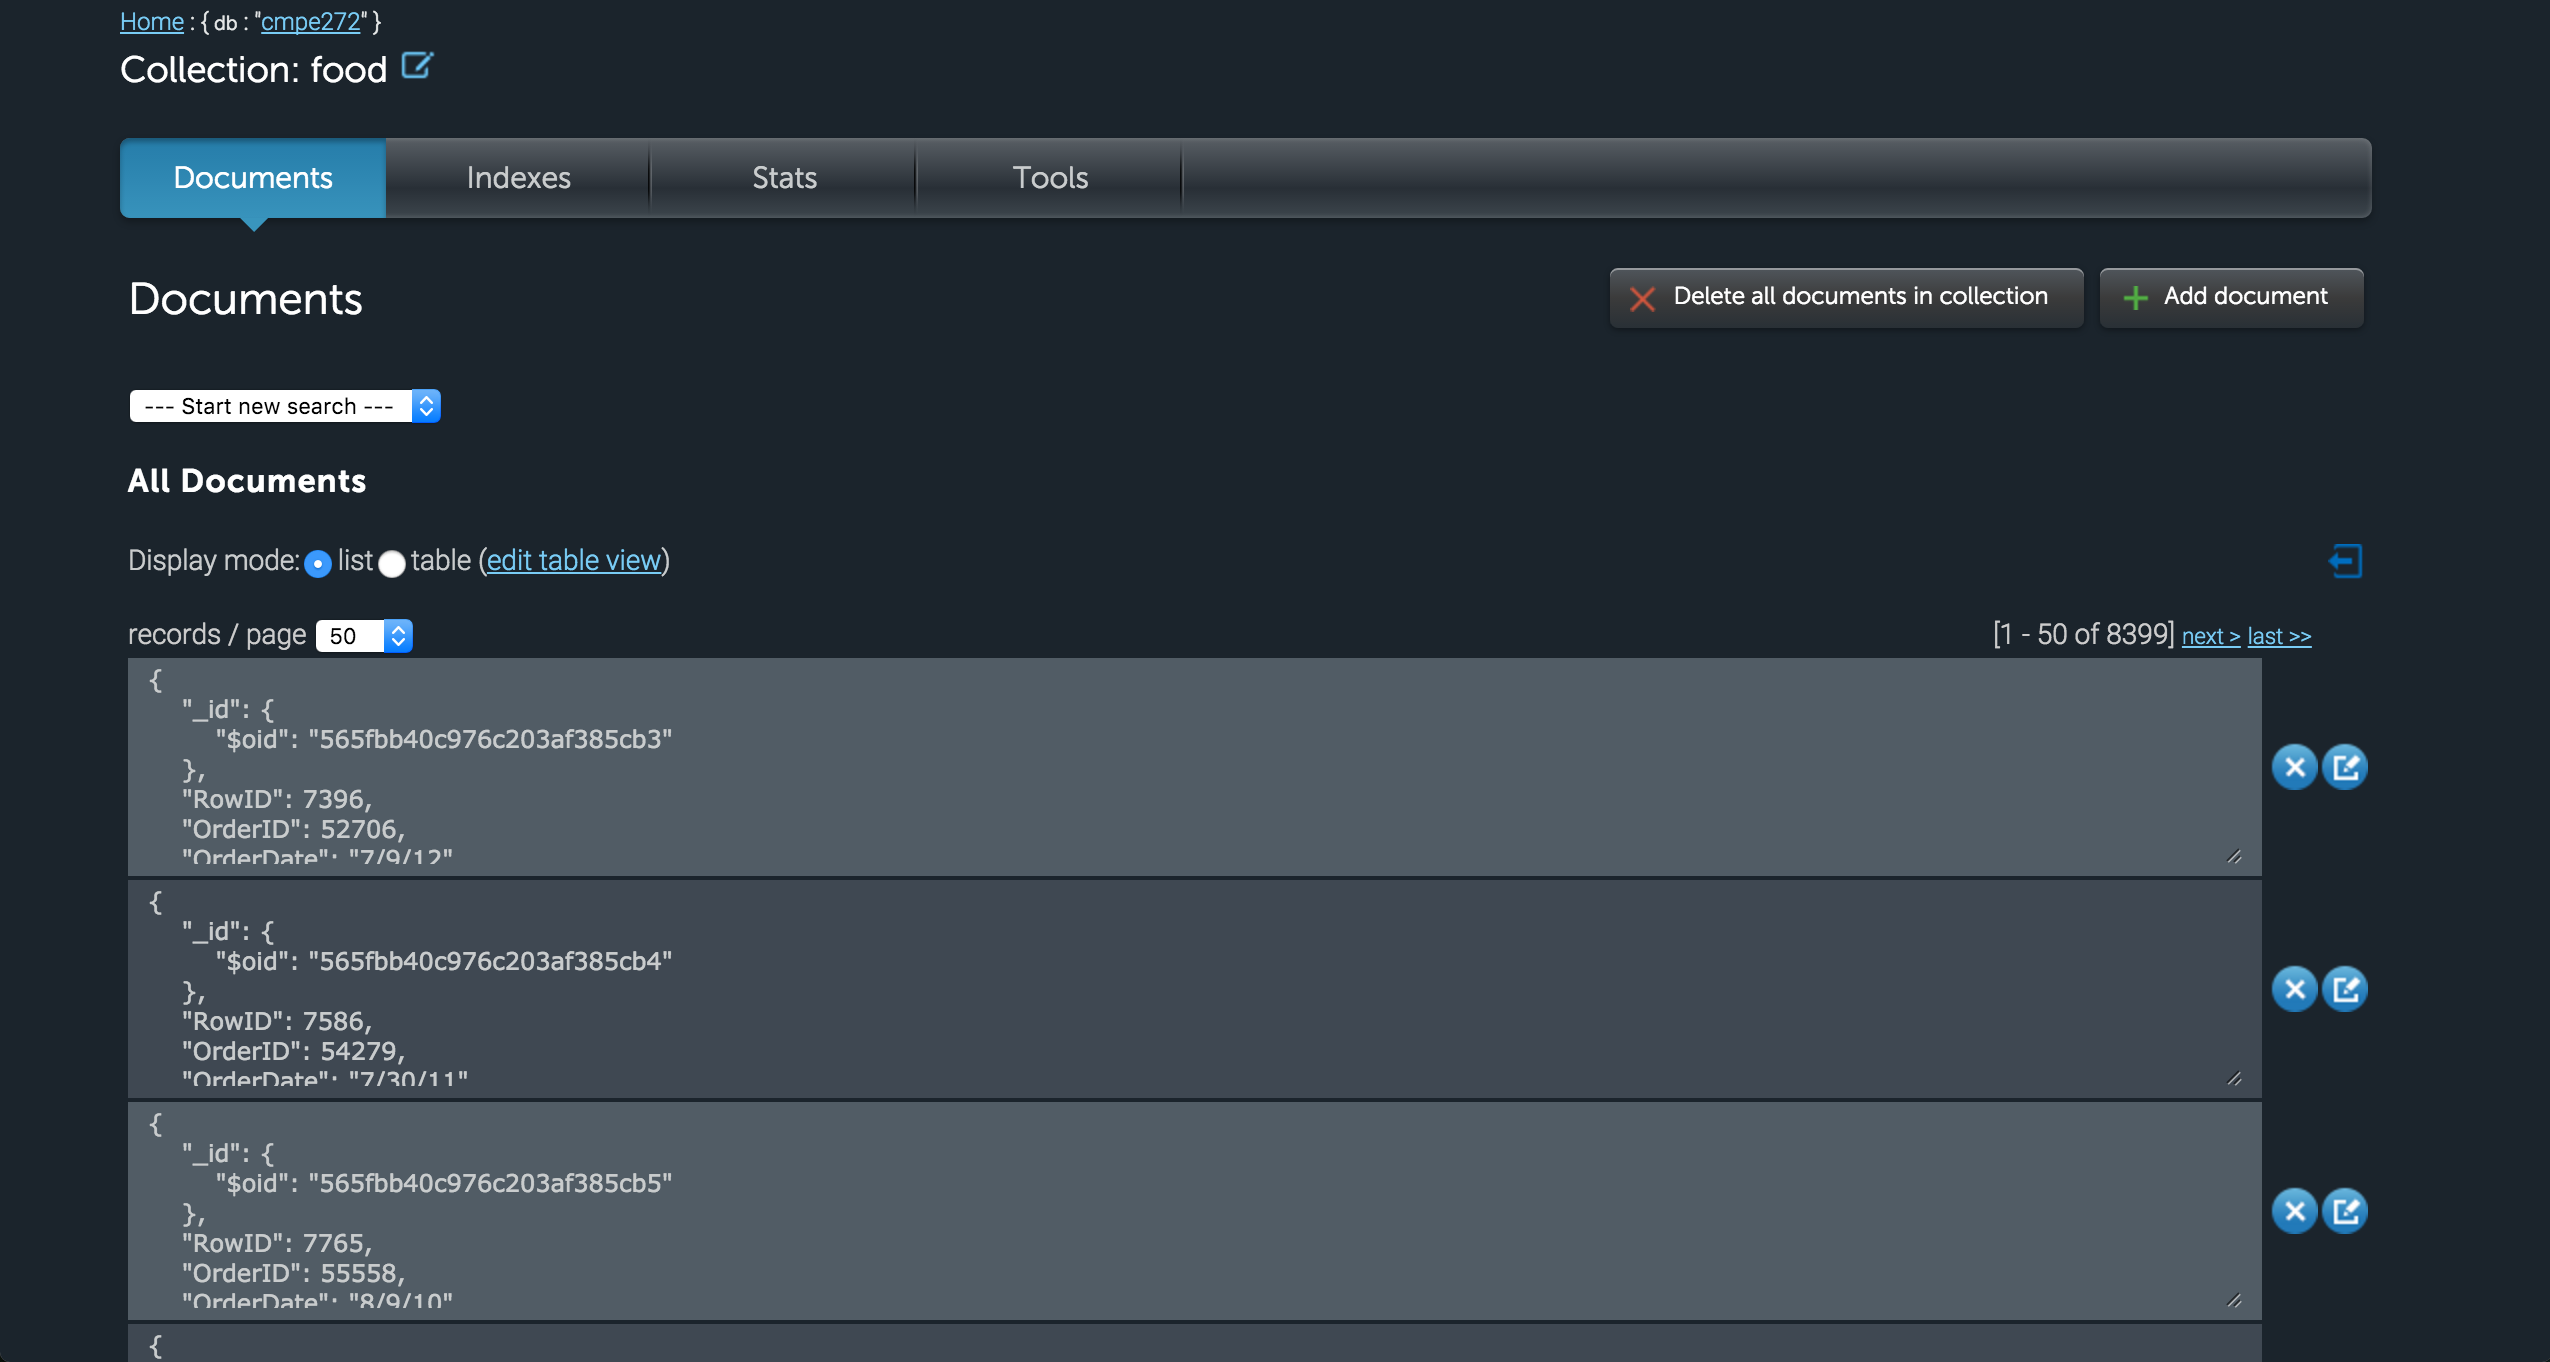Click the blue export icon near display mode

(x=2345, y=561)
